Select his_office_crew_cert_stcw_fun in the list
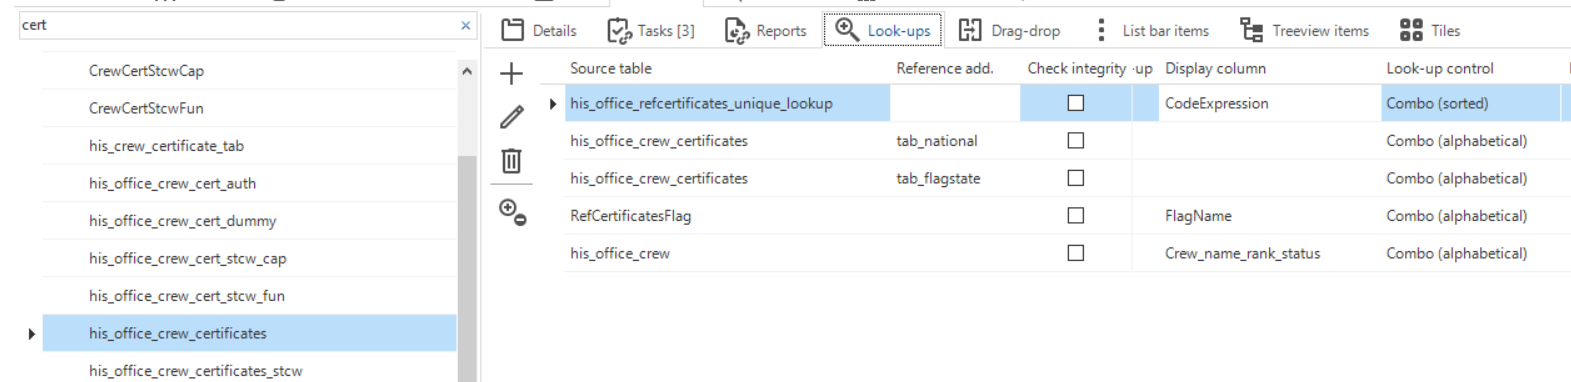This screenshot has height=382, width=1571. click(249, 296)
